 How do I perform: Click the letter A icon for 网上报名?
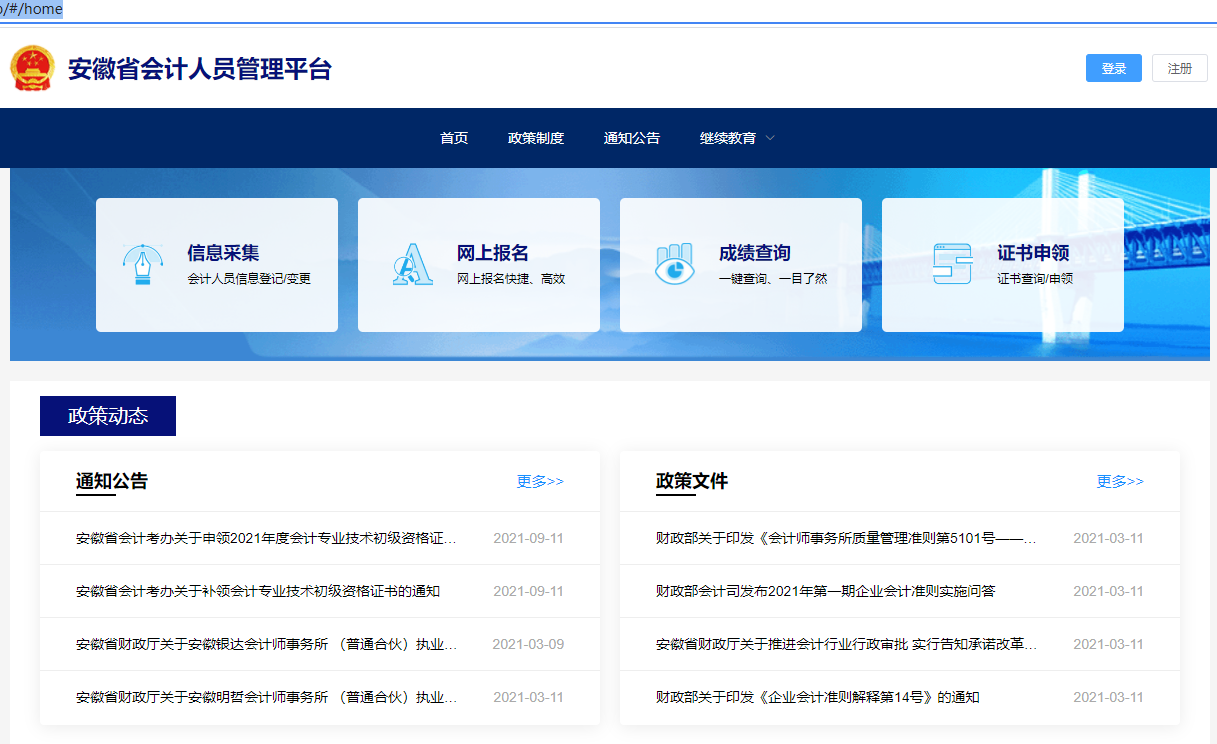pyautogui.click(x=412, y=265)
